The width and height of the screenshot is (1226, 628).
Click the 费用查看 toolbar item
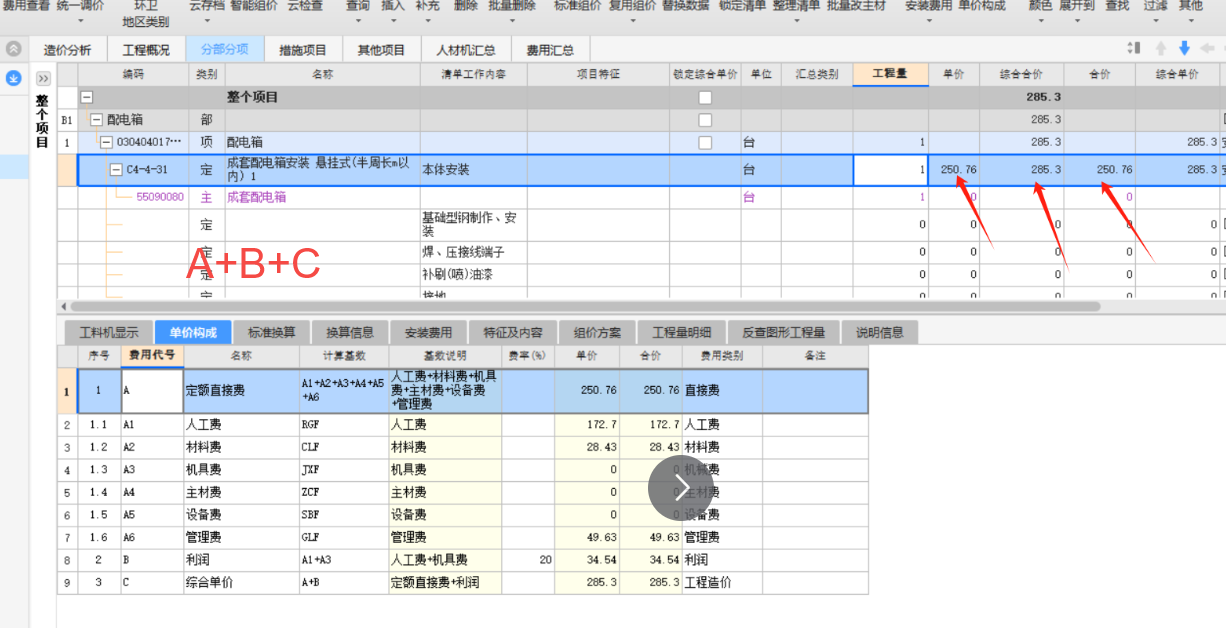point(26,5)
